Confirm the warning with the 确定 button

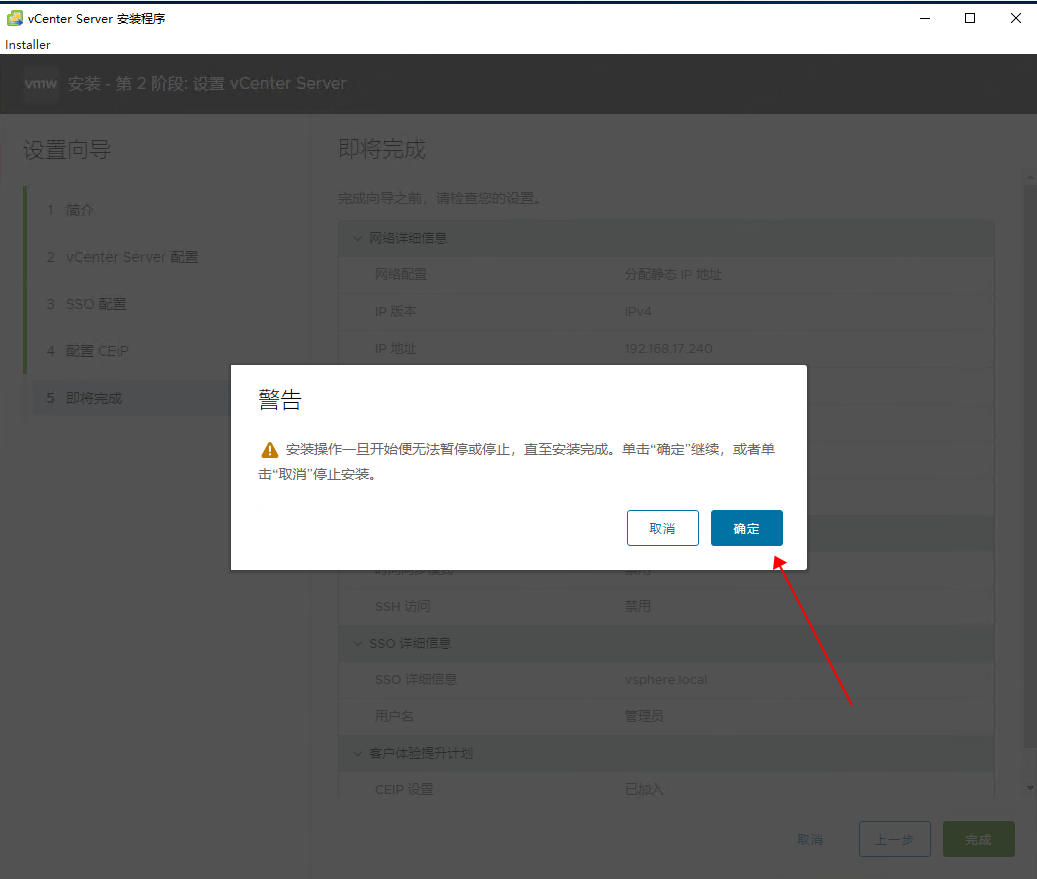[747, 528]
